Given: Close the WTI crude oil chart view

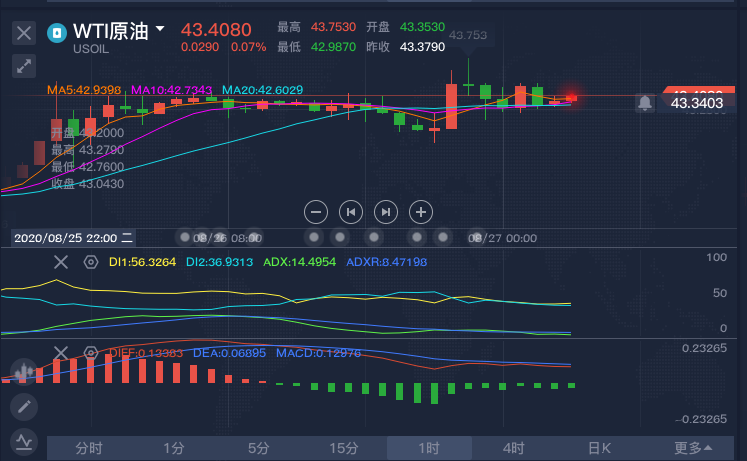Looking at the screenshot, I should point(24,33).
